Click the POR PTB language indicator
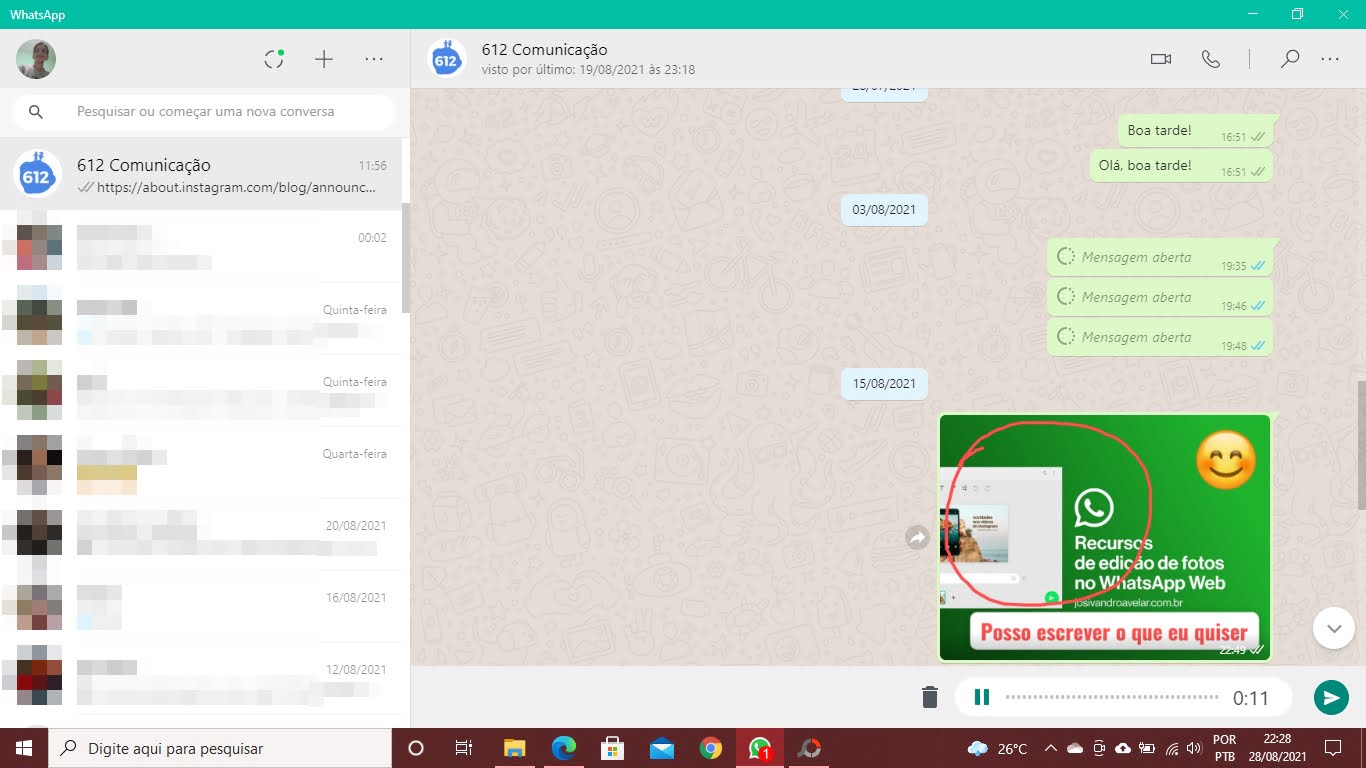1366x768 pixels. (1224, 748)
